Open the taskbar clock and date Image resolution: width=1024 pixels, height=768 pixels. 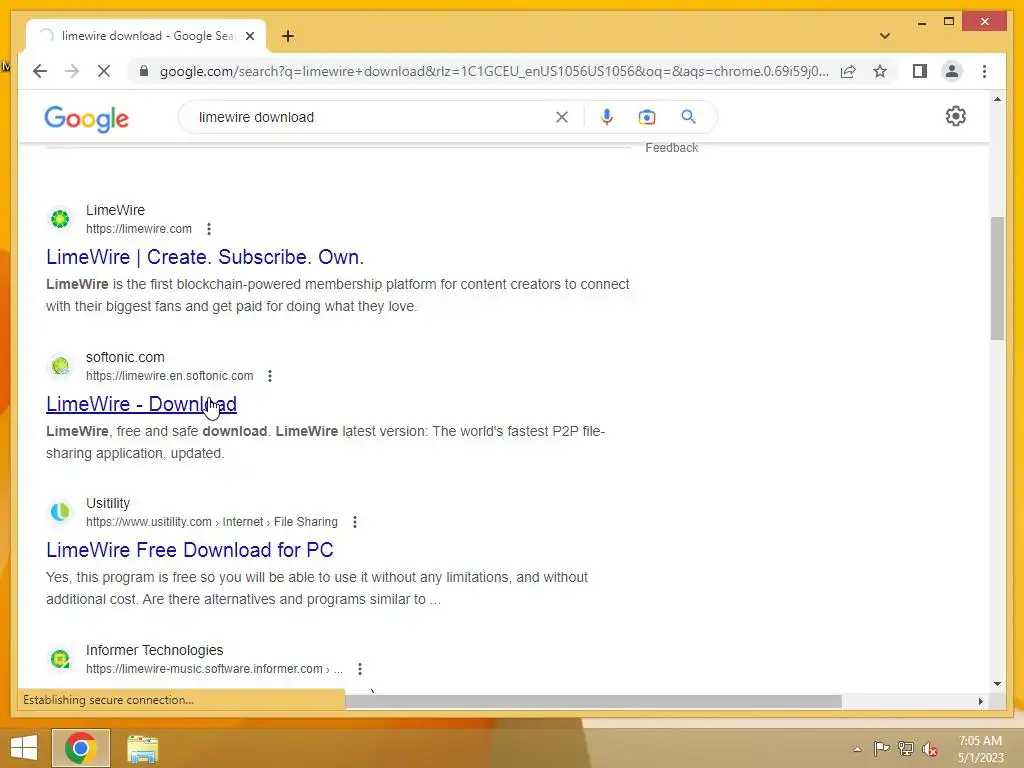pyautogui.click(x=980, y=749)
